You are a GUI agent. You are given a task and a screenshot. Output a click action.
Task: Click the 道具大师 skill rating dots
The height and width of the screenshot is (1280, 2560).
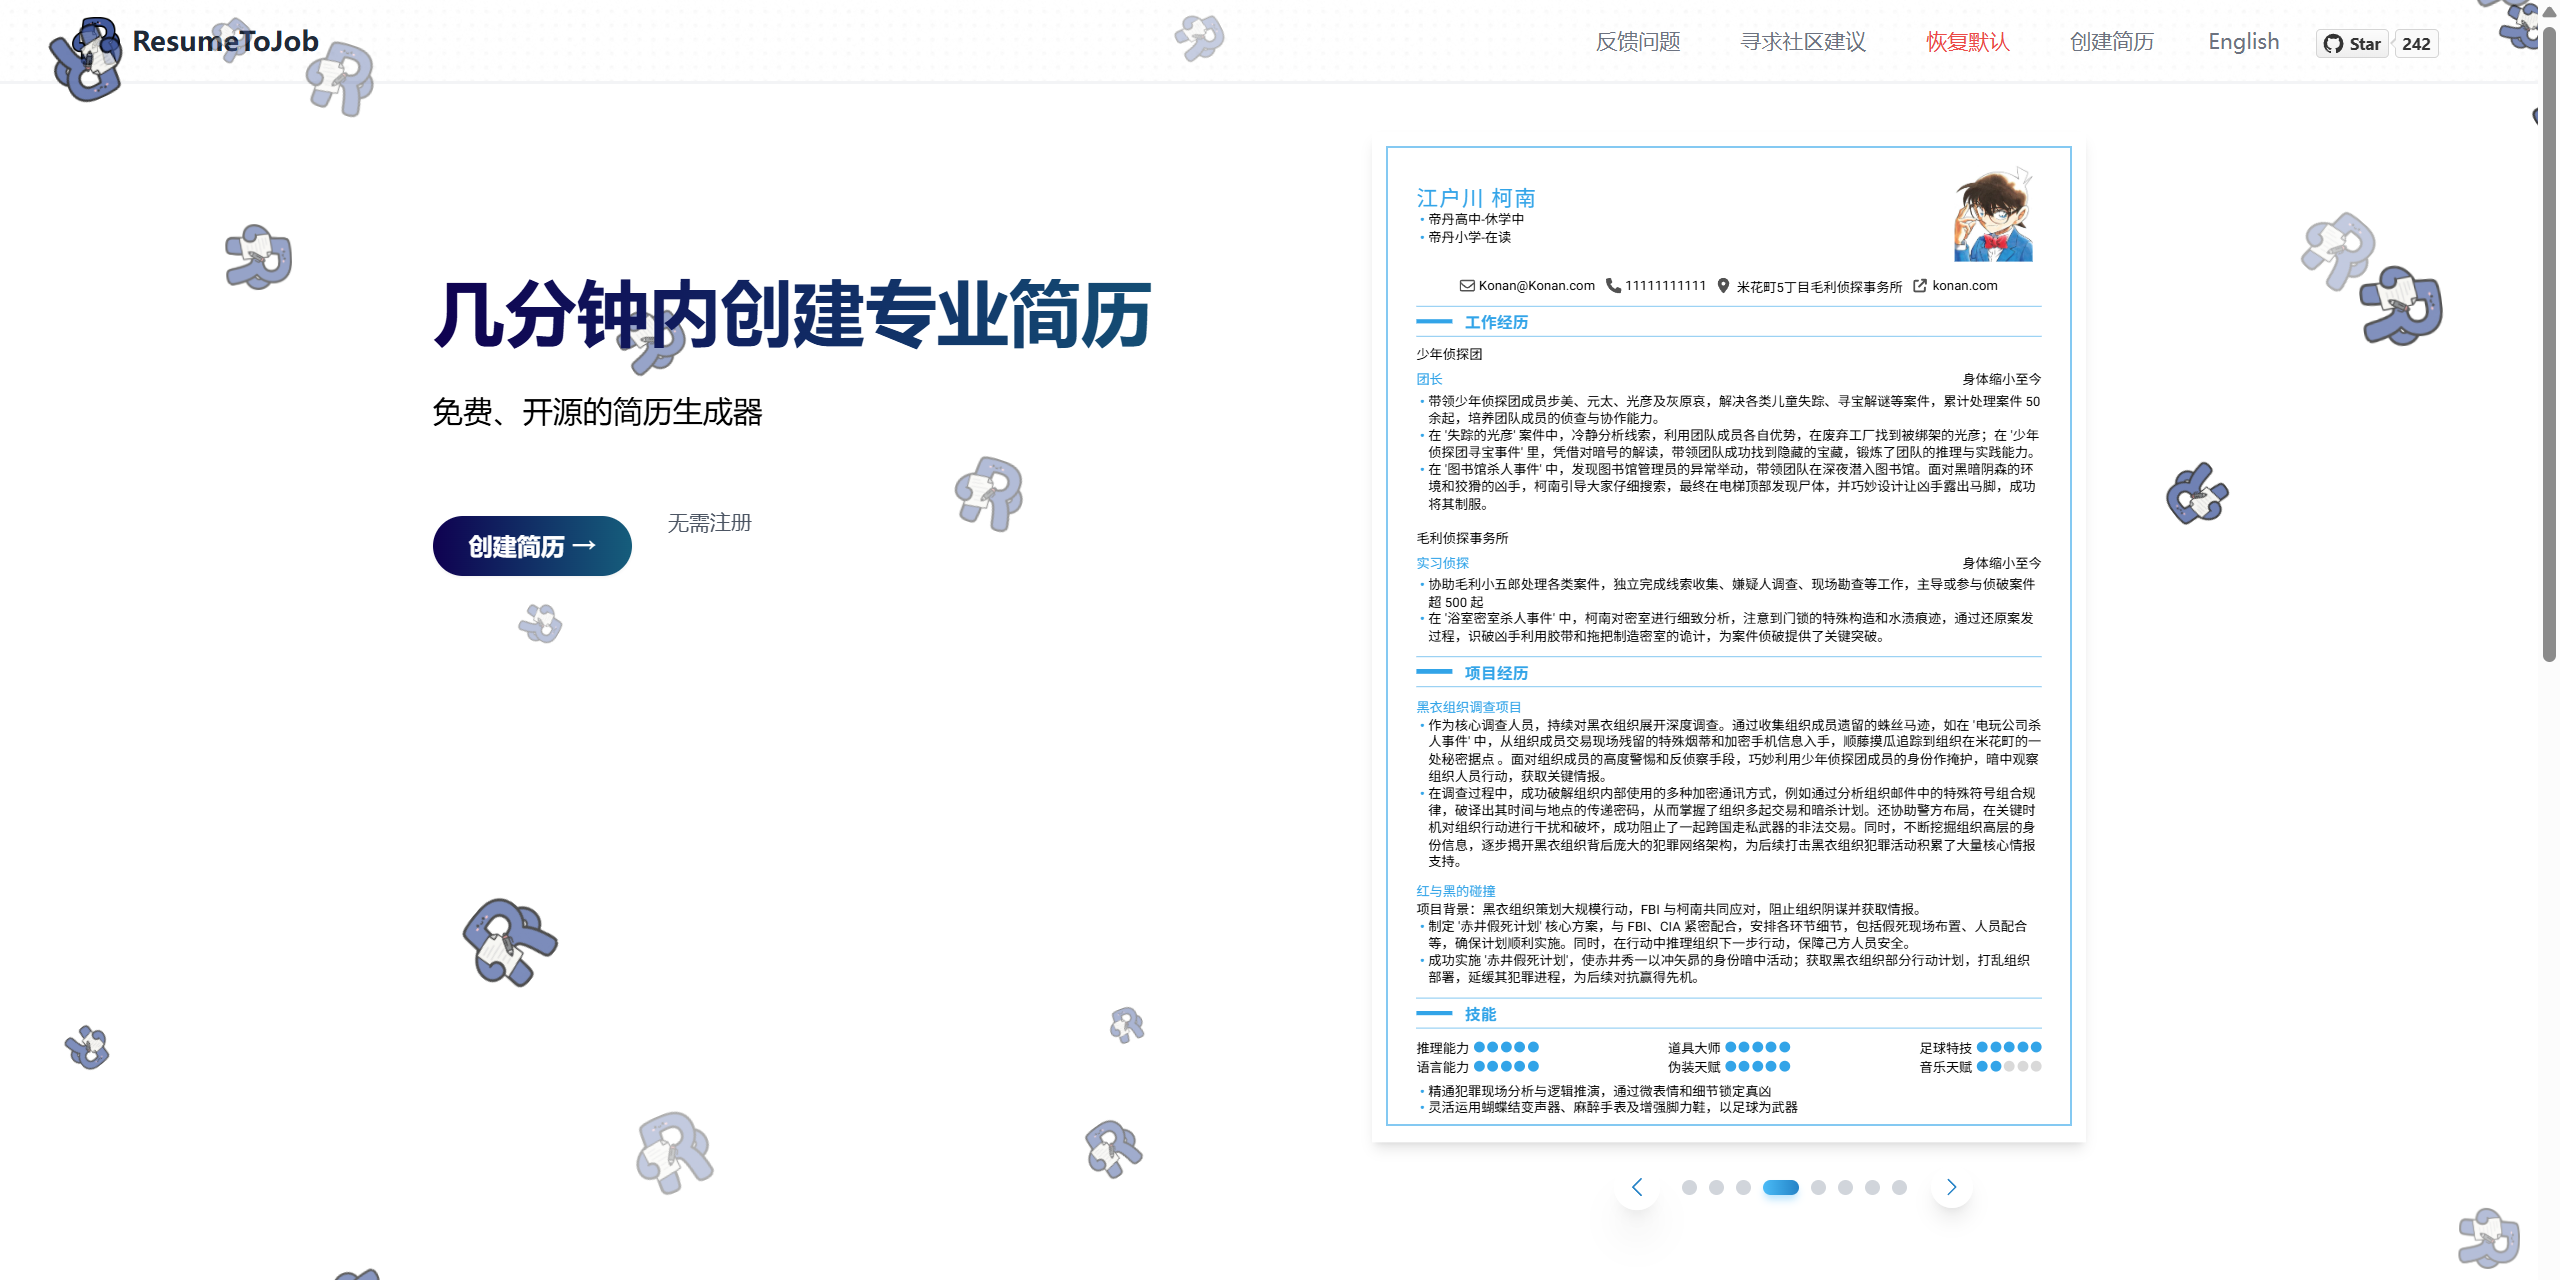[x=1757, y=1047]
